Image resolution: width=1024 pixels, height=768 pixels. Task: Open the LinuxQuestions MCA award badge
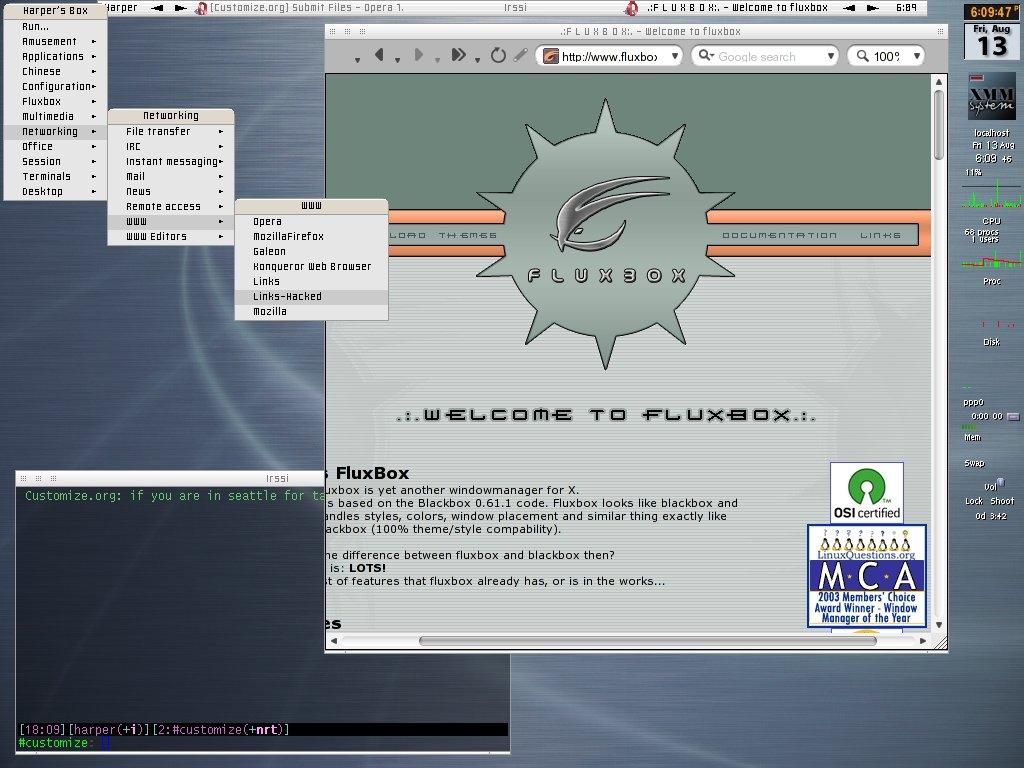pyautogui.click(x=867, y=576)
